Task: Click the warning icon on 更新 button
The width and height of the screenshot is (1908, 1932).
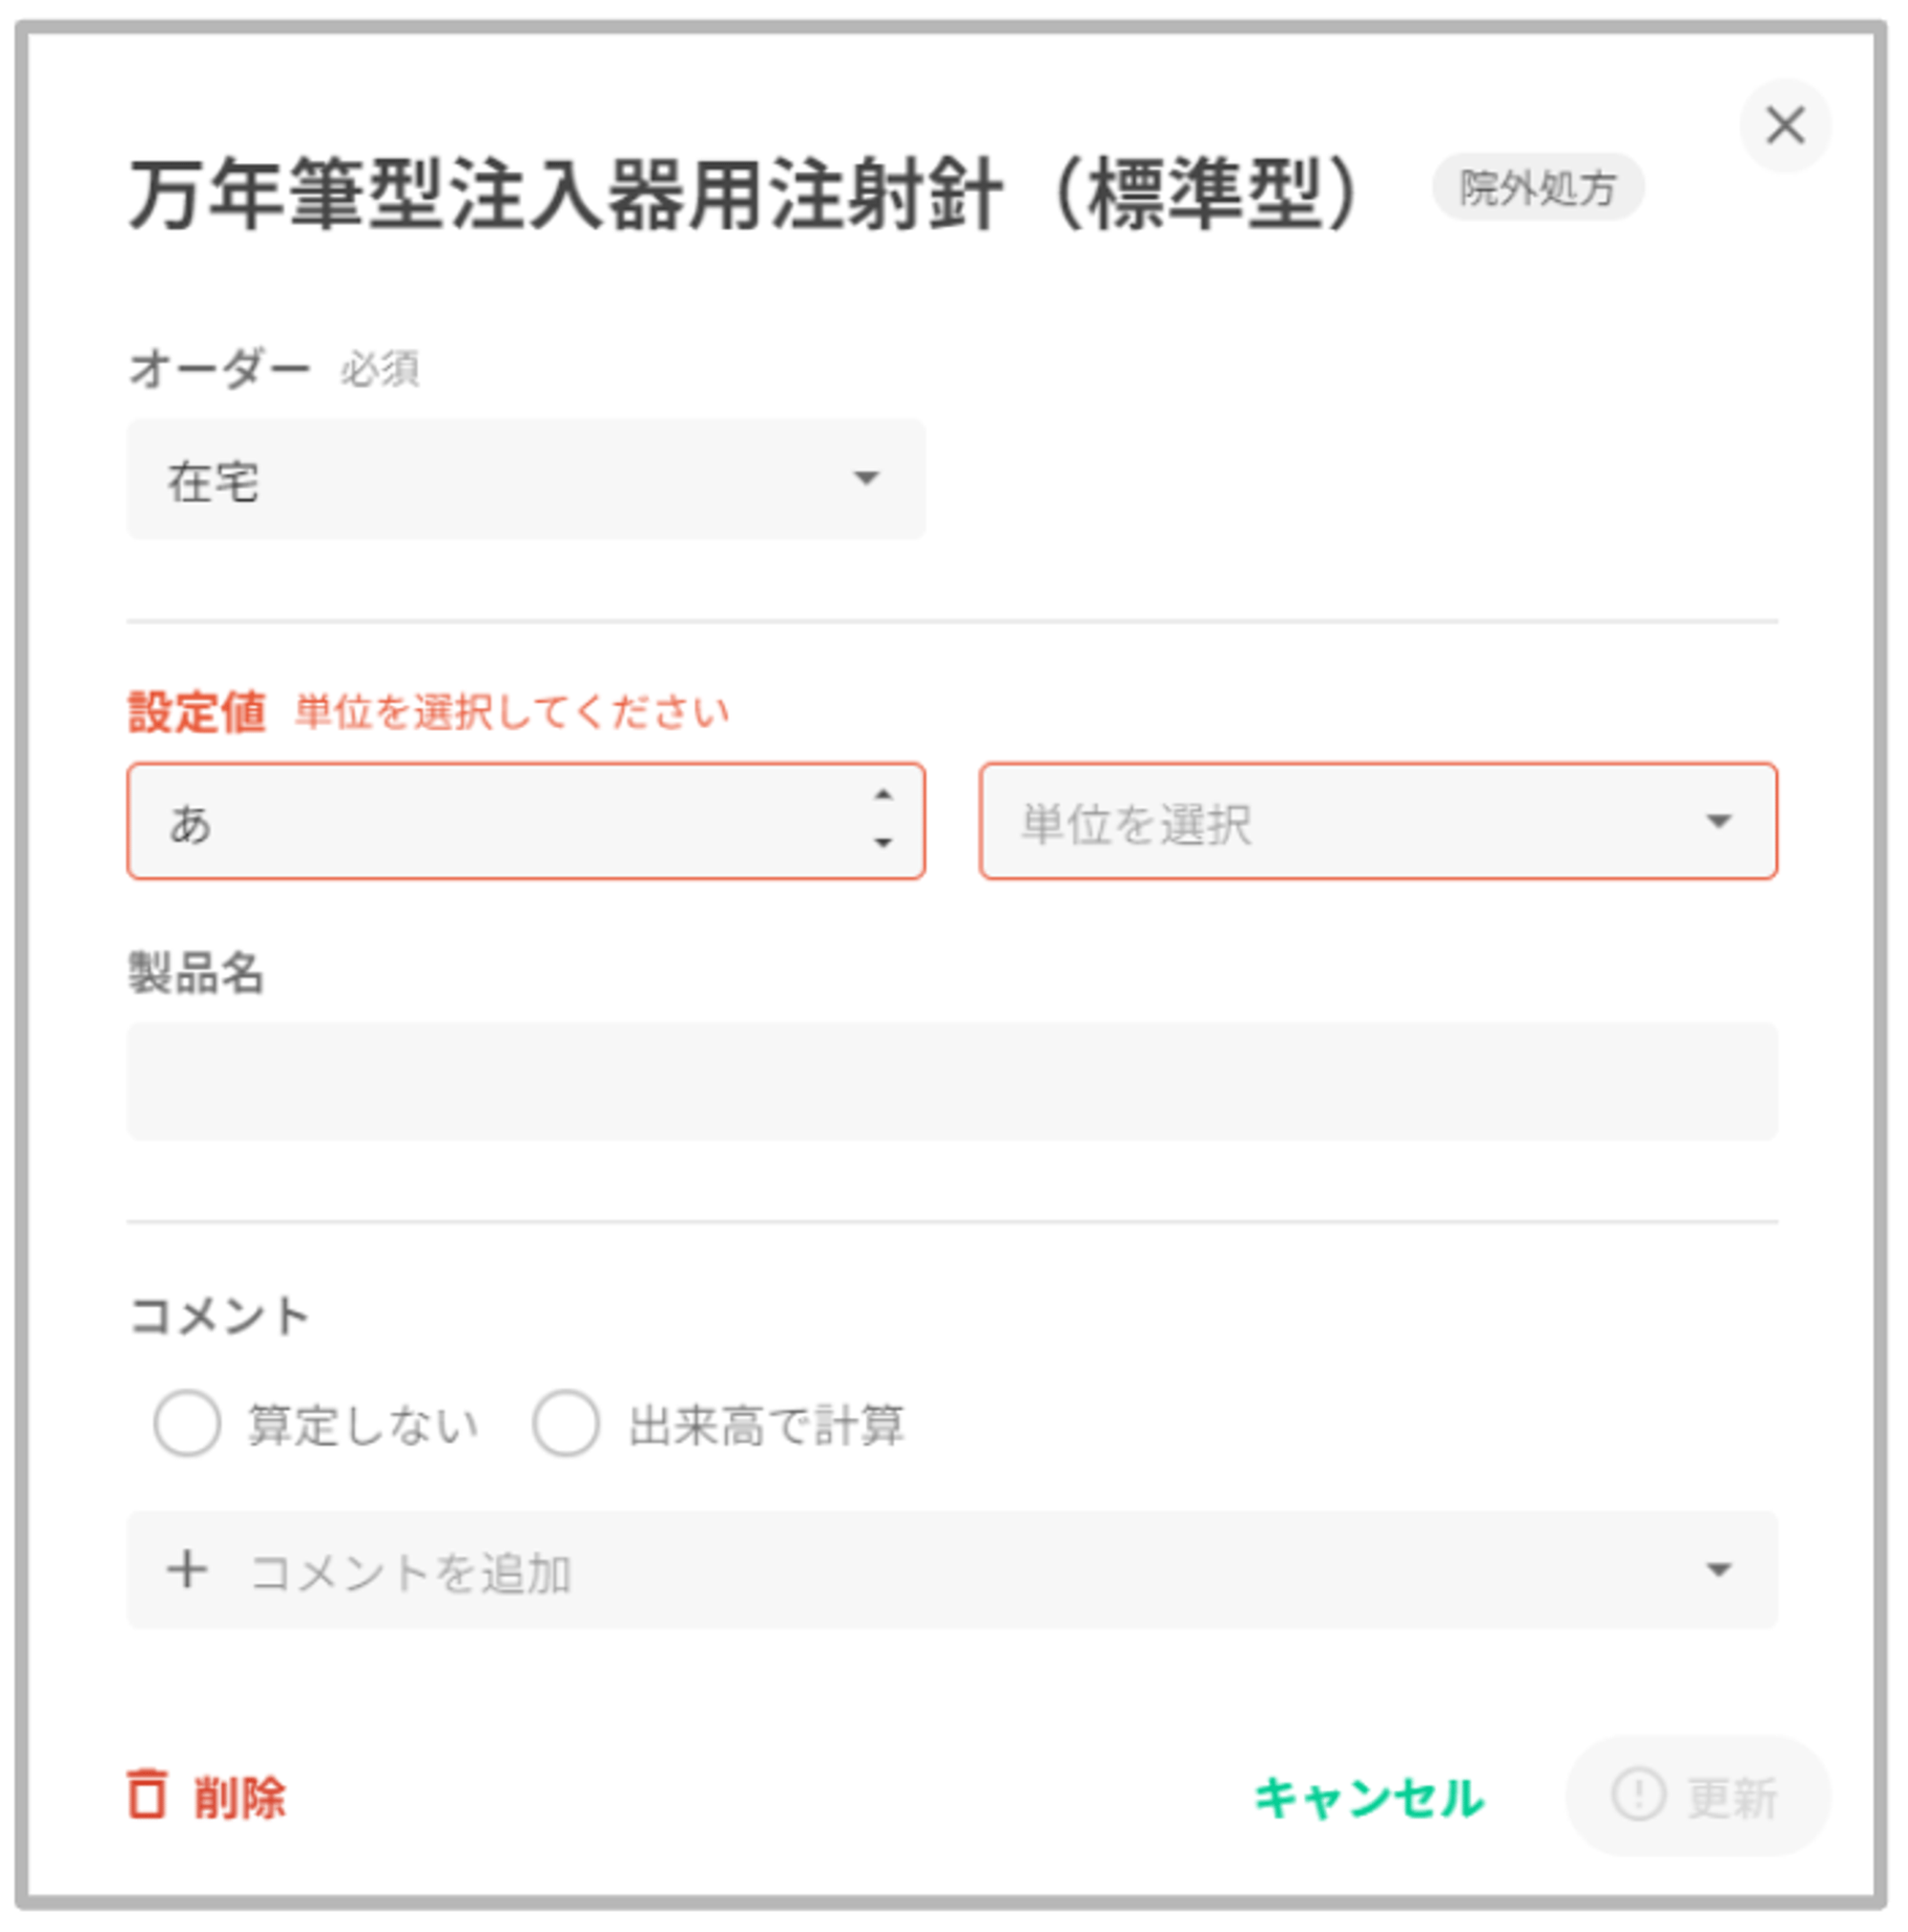Action: click(1637, 1794)
